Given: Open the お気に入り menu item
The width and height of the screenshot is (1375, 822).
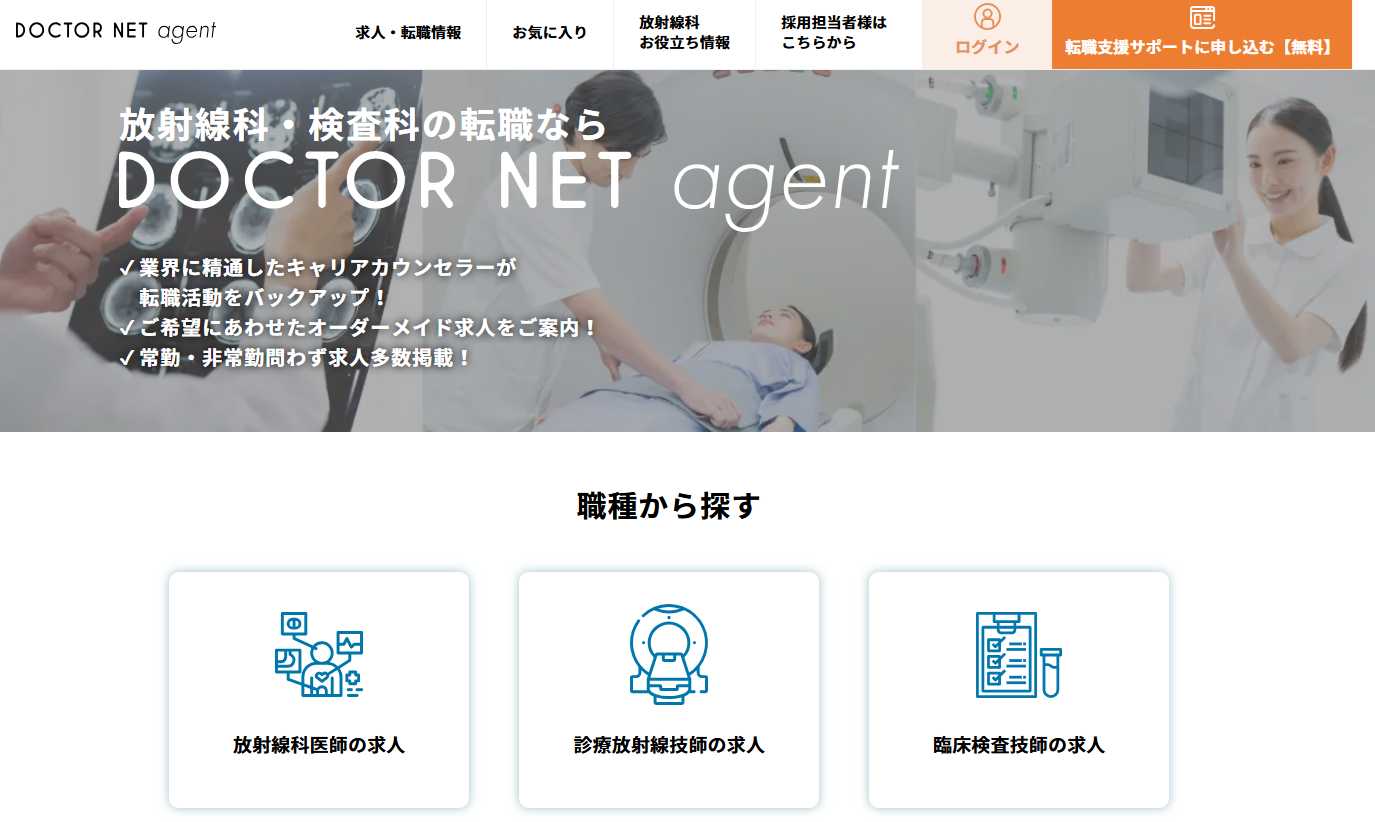Looking at the screenshot, I should pyautogui.click(x=550, y=33).
